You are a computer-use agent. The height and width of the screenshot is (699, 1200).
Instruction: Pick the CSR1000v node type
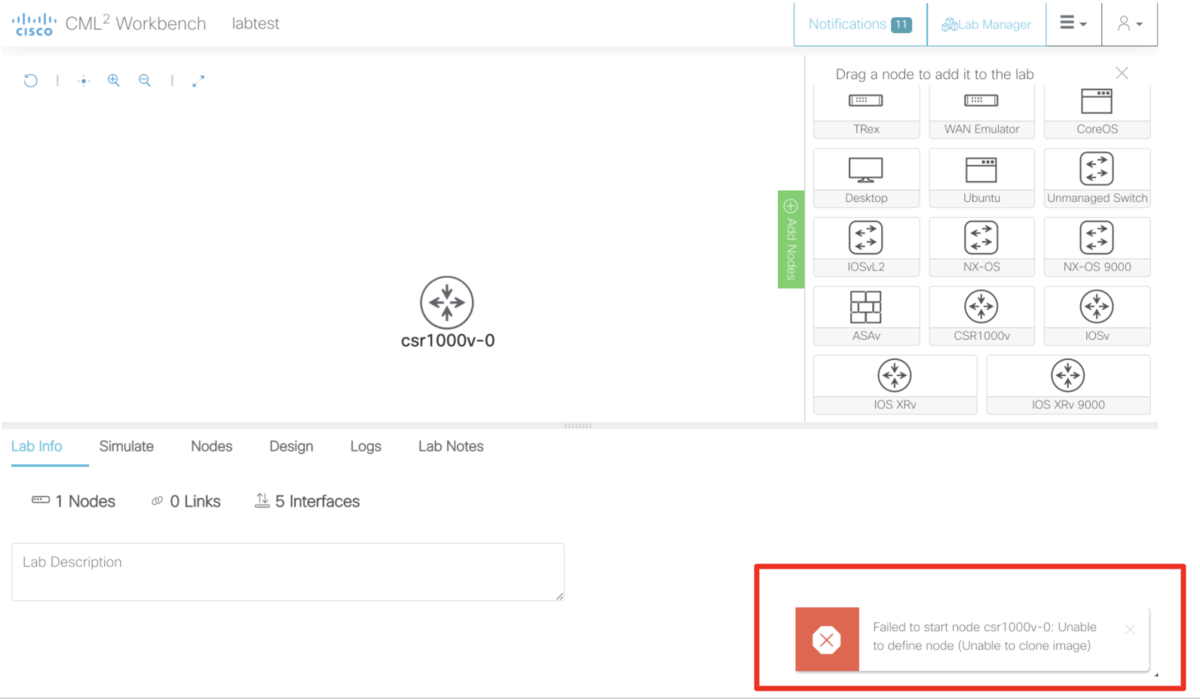coord(981,316)
